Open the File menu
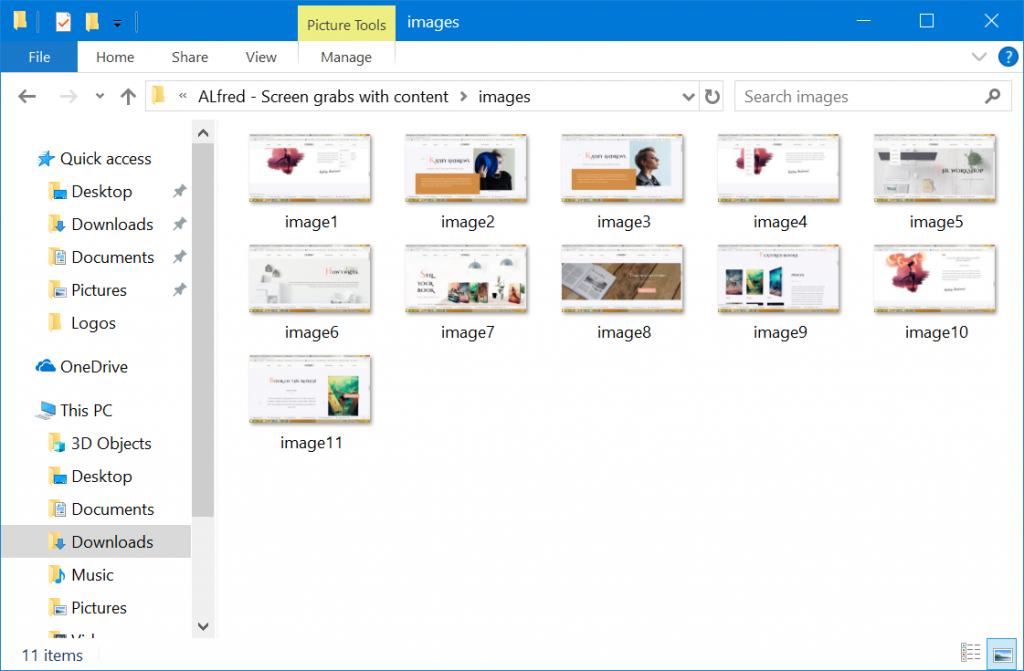 [39, 57]
